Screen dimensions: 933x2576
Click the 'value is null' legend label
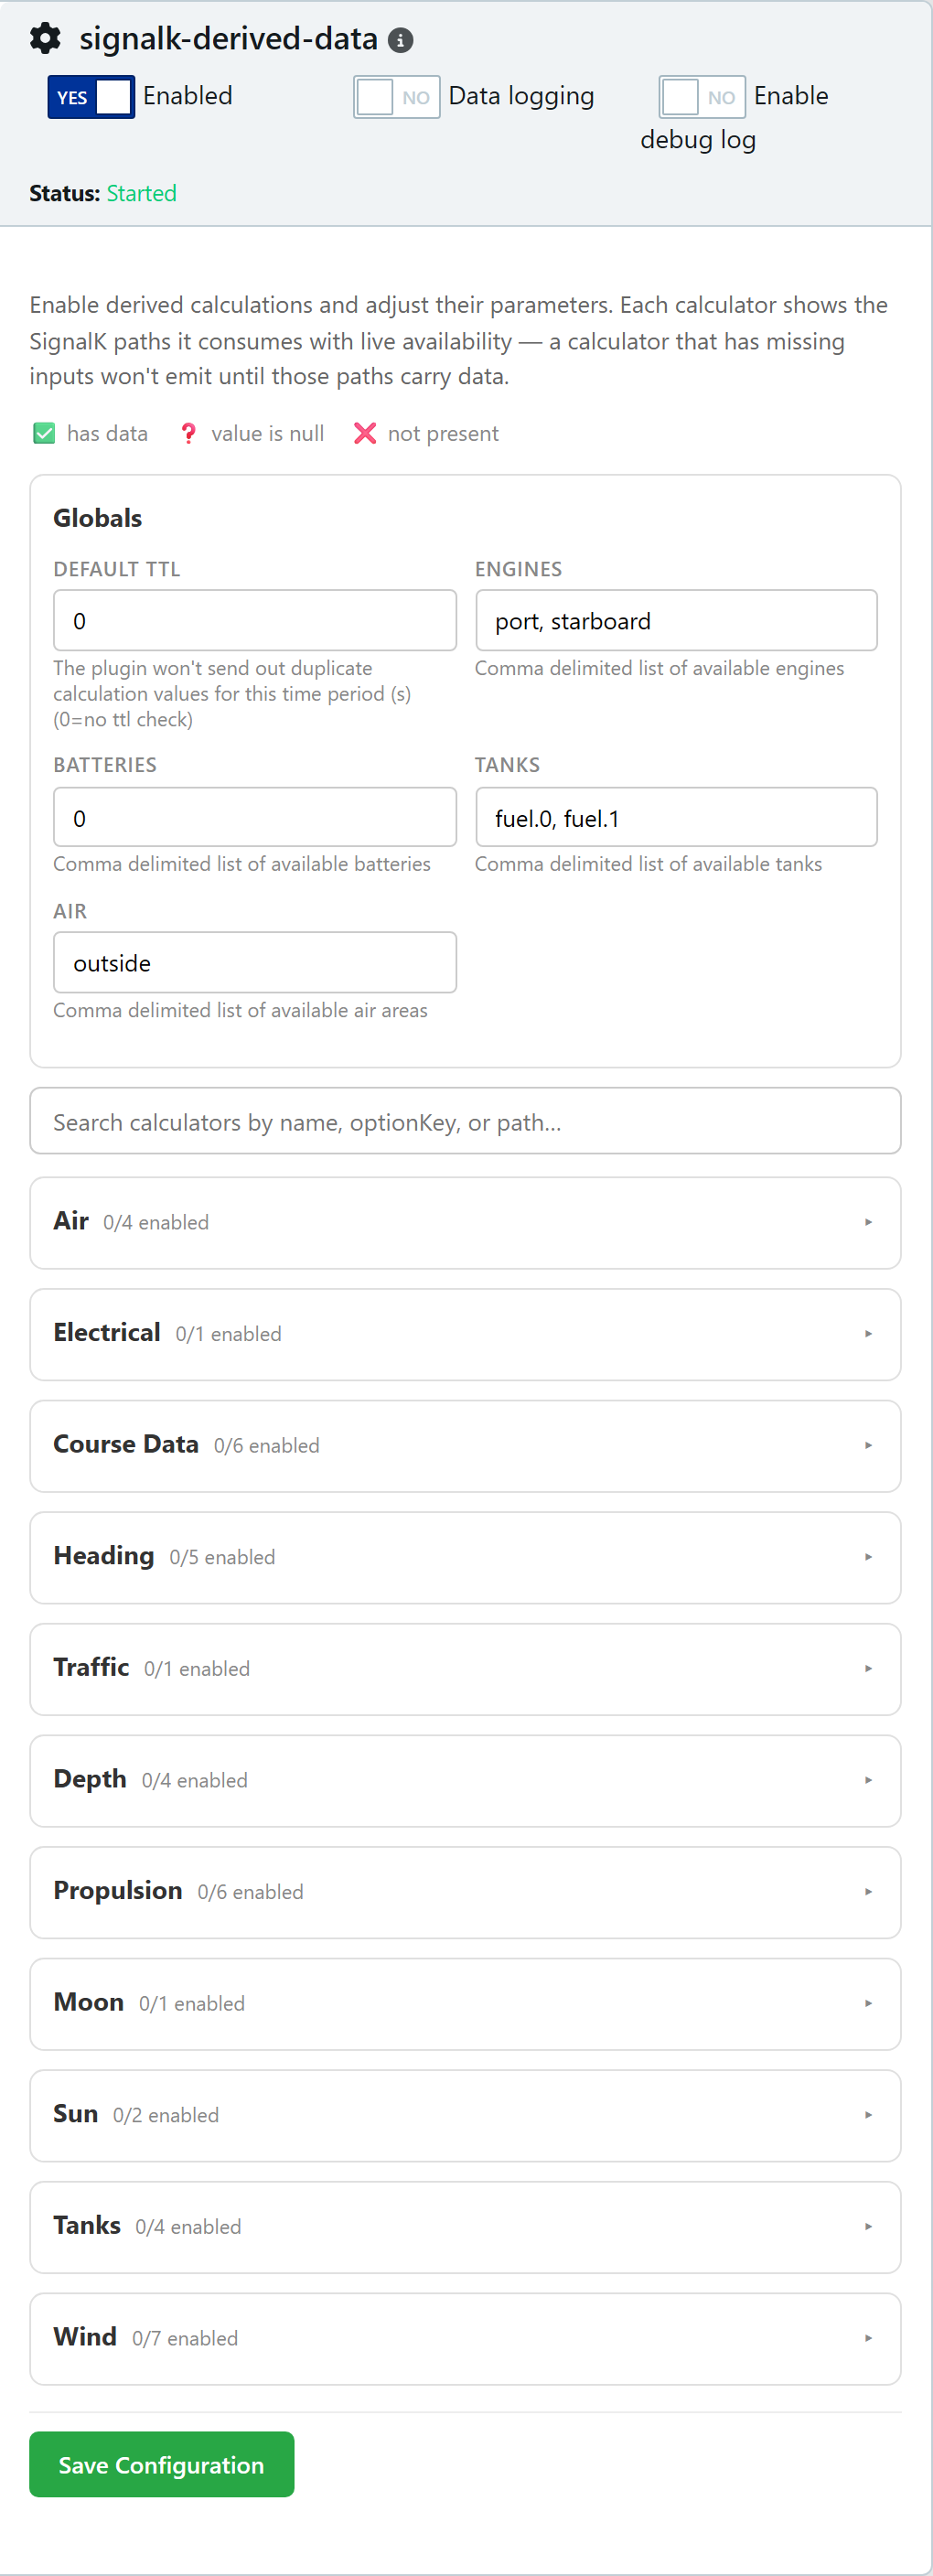268,433
